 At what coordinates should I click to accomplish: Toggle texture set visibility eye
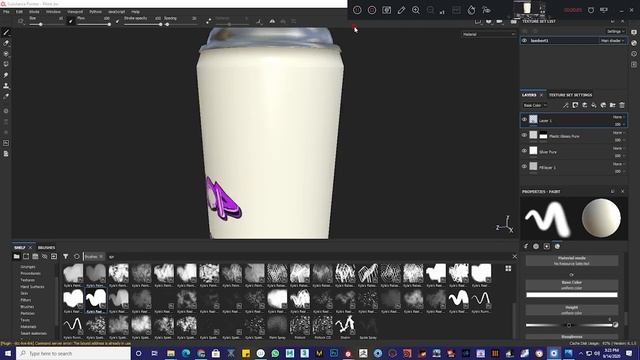pyautogui.click(x=524, y=40)
